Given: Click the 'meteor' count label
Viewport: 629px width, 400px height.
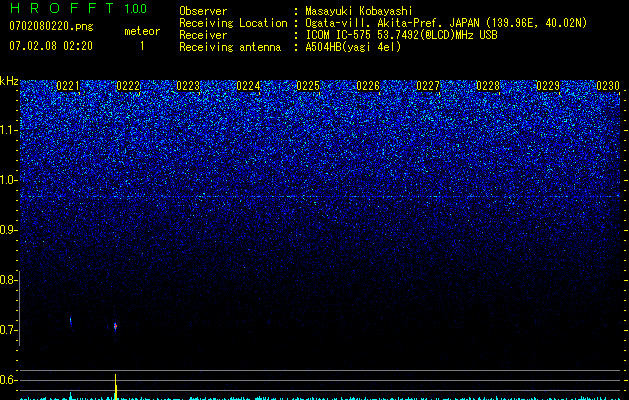Looking at the screenshot, I should [142, 31].
